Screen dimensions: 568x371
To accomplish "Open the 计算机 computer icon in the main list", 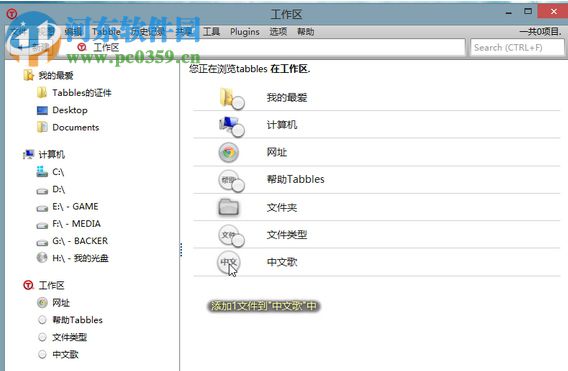I will [231, 126].
